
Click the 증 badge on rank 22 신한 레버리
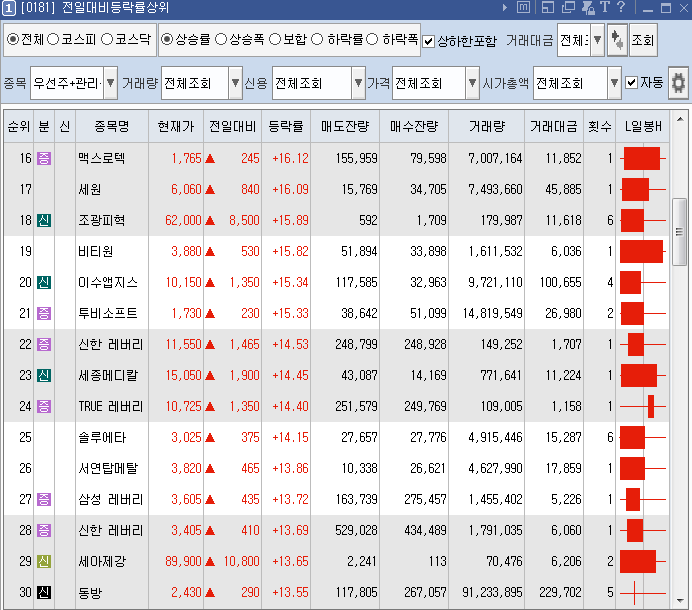(44, 344)
